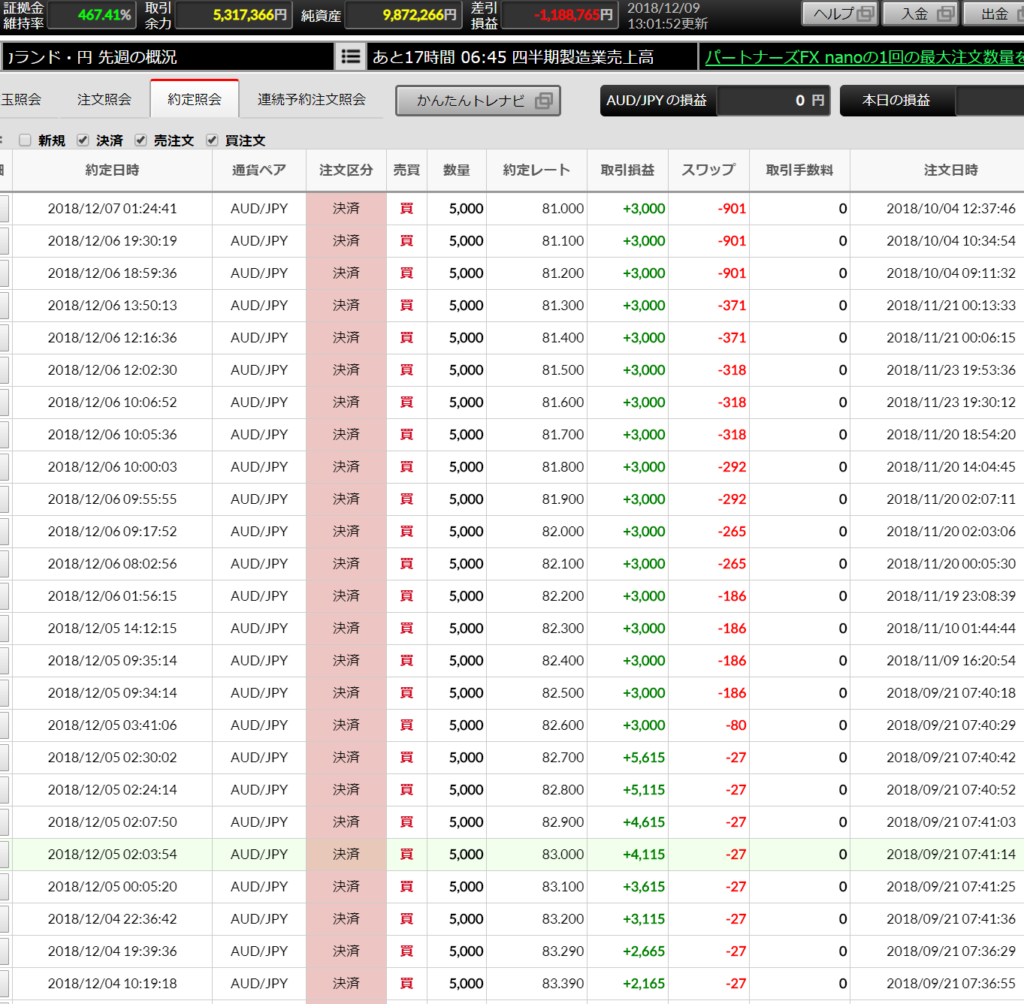Select row dated 2018/12/06 19:30:19
Viewport: 1024px width, 1004px height.
[x=512, y=241]
